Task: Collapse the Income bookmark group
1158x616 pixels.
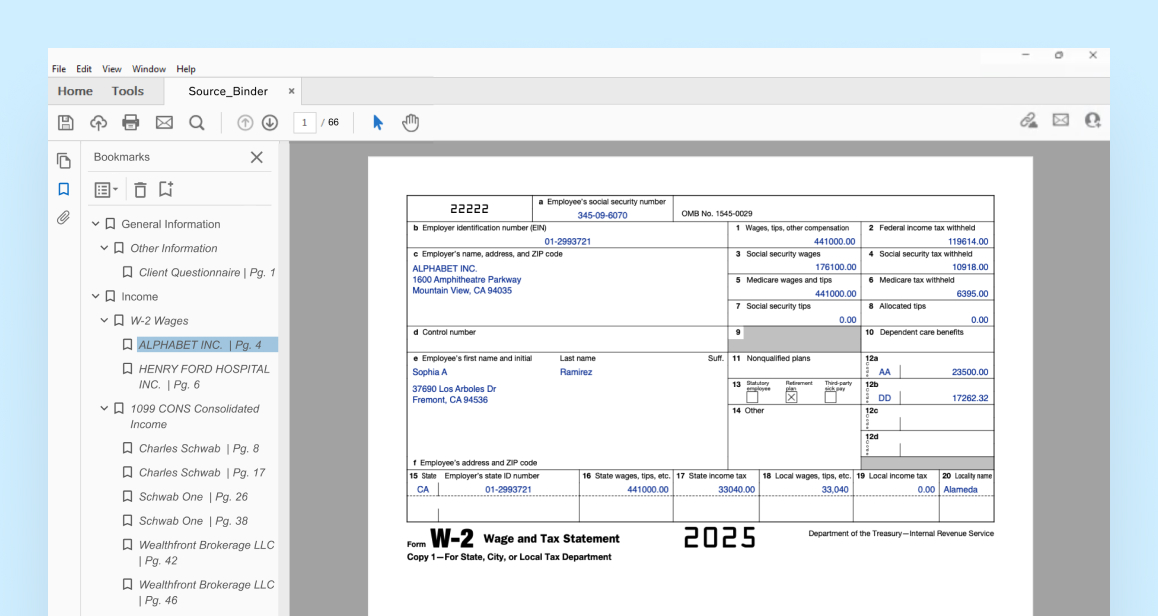Action: pyautogui.click(x=95, y=296)
